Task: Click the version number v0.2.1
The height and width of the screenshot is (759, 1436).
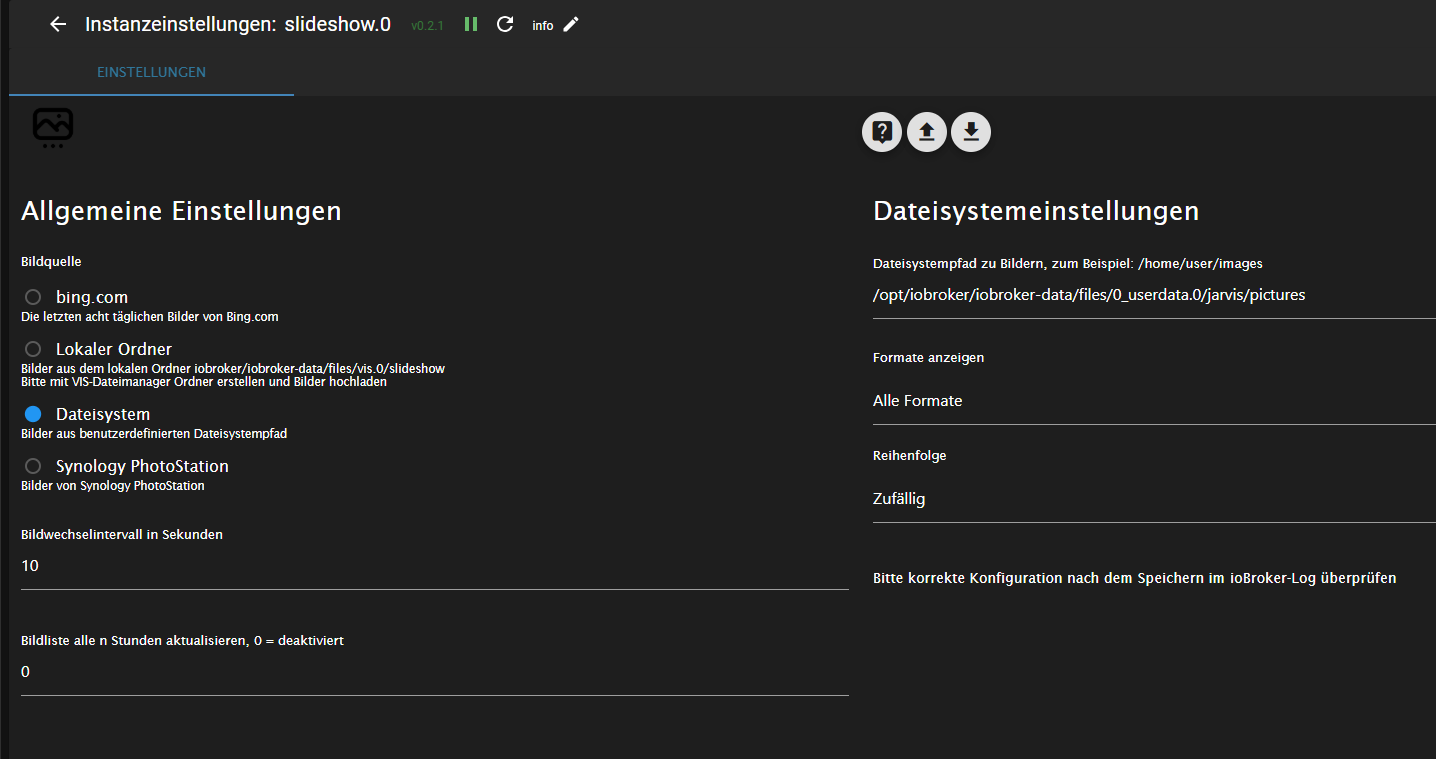Action: pos(427,26)
